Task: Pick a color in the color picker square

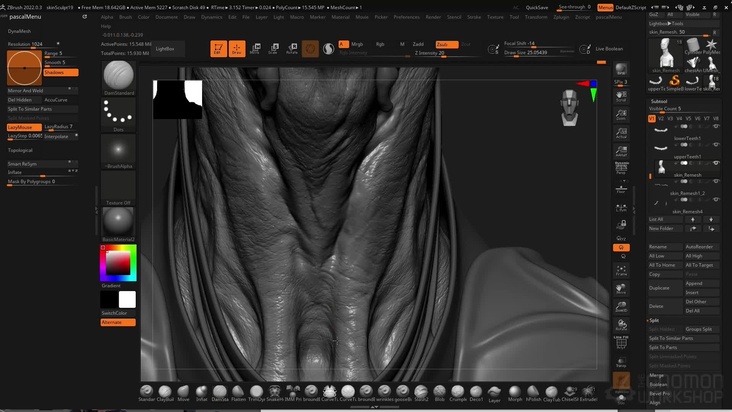Action: pyautogui.click(x=118, y=263)
